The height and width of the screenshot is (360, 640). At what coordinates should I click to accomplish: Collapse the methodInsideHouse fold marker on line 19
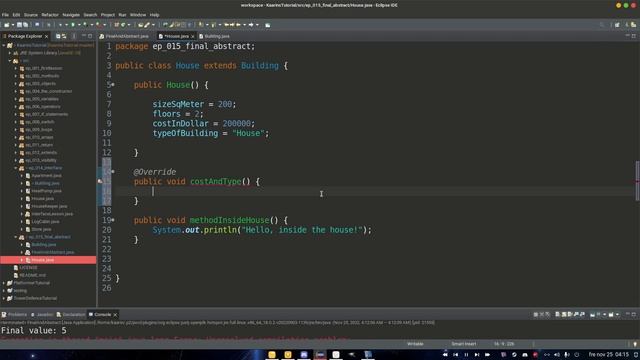[113, 220]
